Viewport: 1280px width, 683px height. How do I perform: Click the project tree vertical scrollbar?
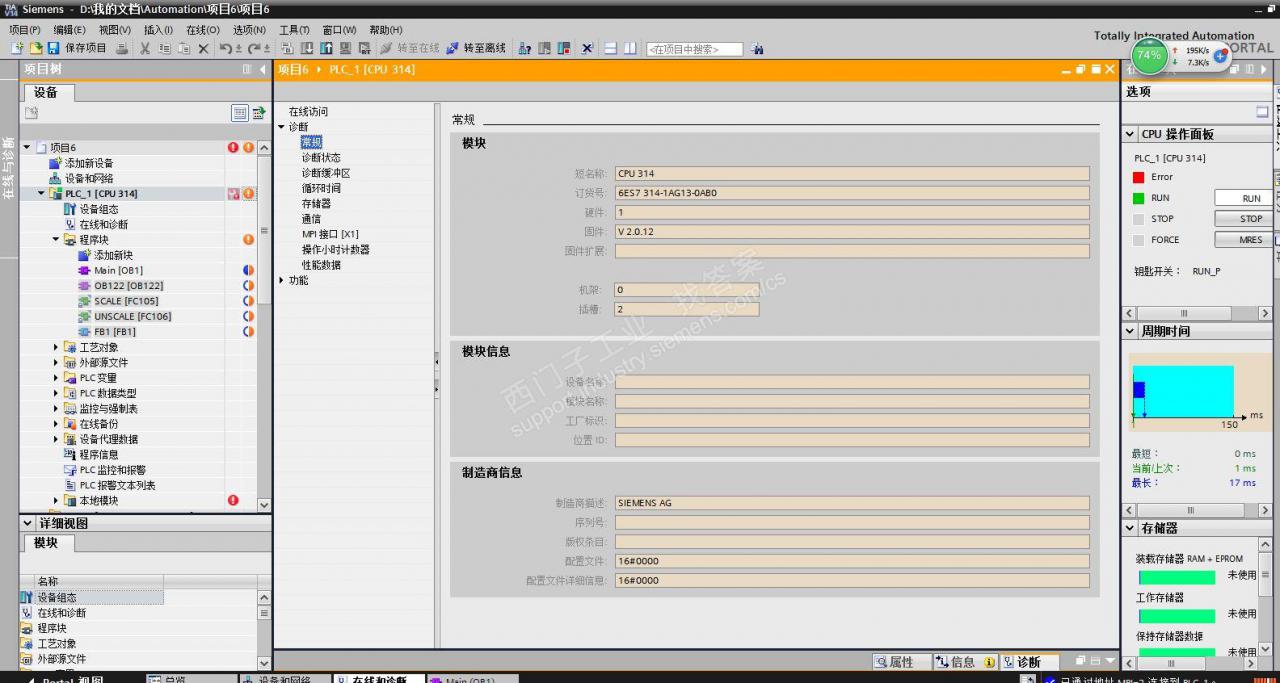pos(264,325)
